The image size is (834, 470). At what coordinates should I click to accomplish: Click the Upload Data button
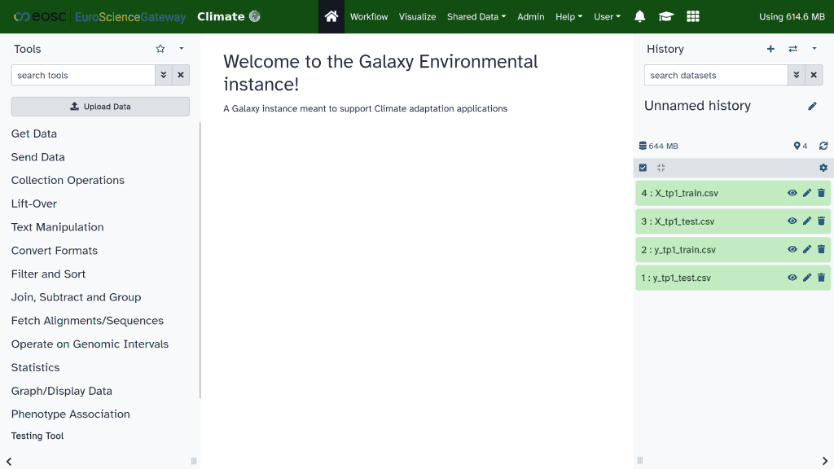coord(101,106)
